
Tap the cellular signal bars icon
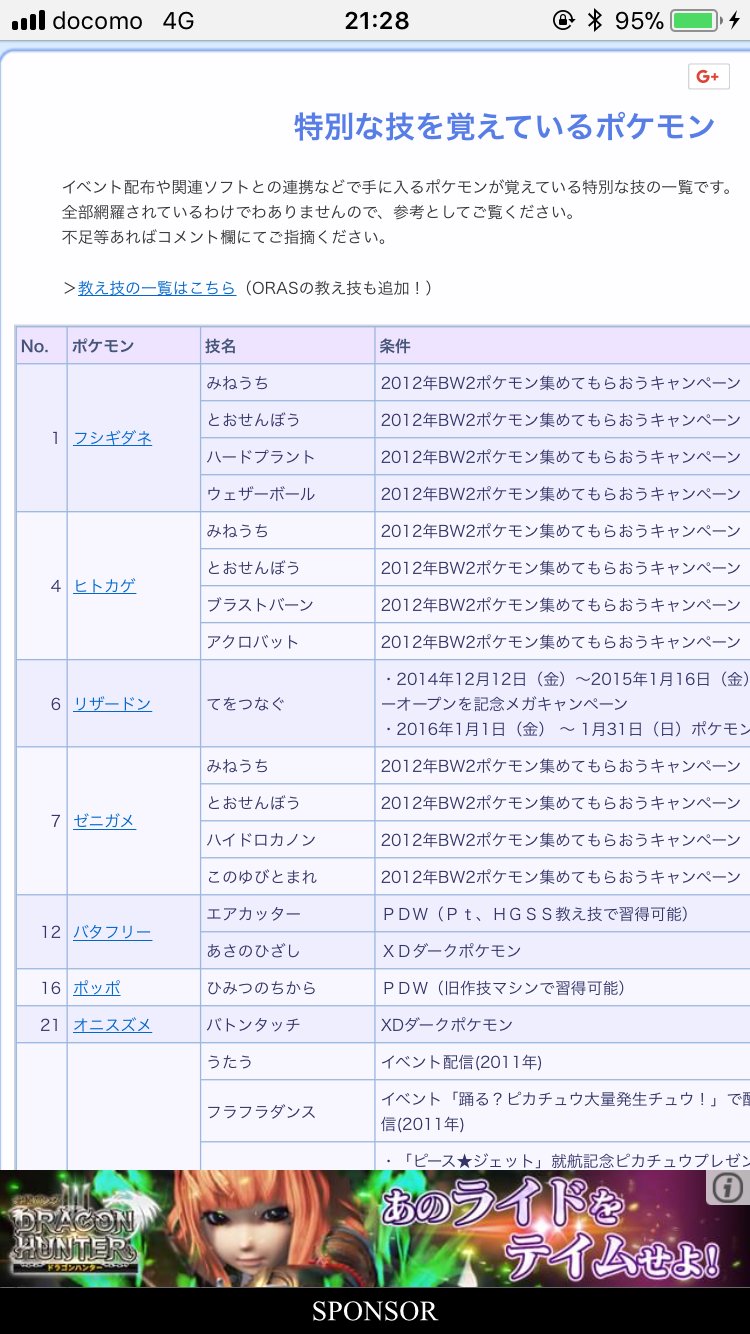28,21
